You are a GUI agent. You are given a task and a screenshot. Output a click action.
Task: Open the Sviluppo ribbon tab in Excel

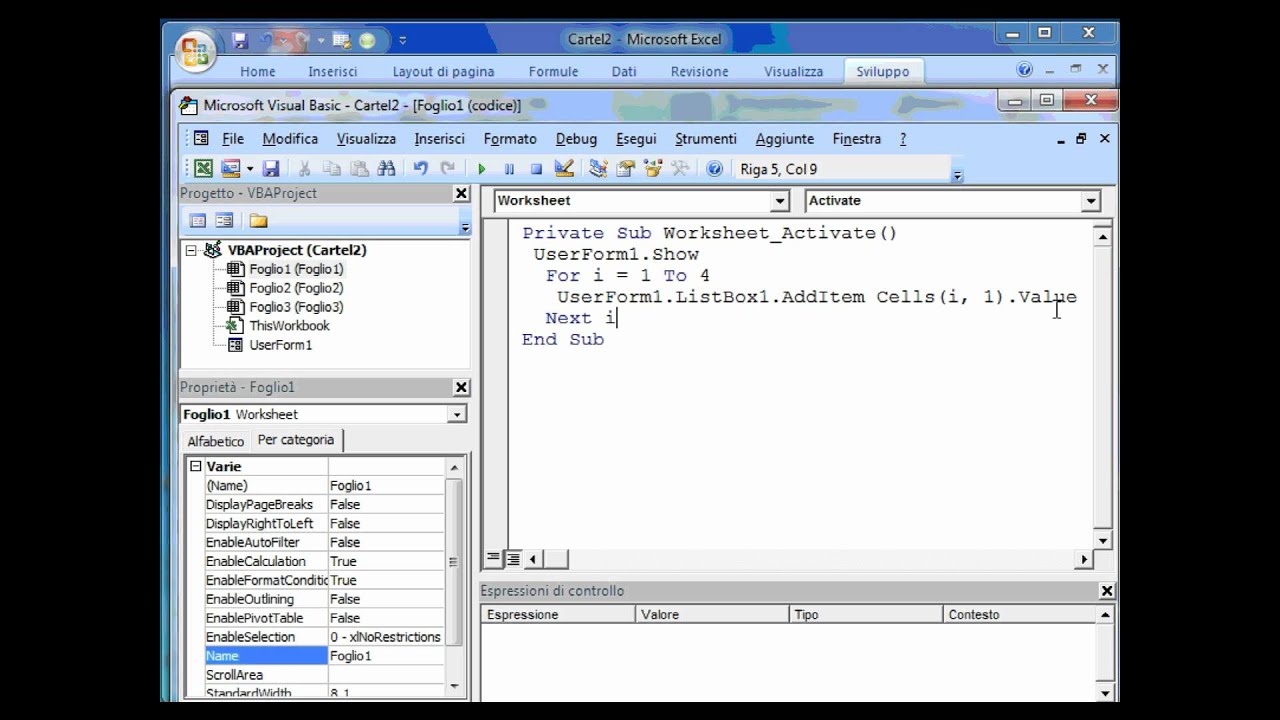tap(883, 72)
